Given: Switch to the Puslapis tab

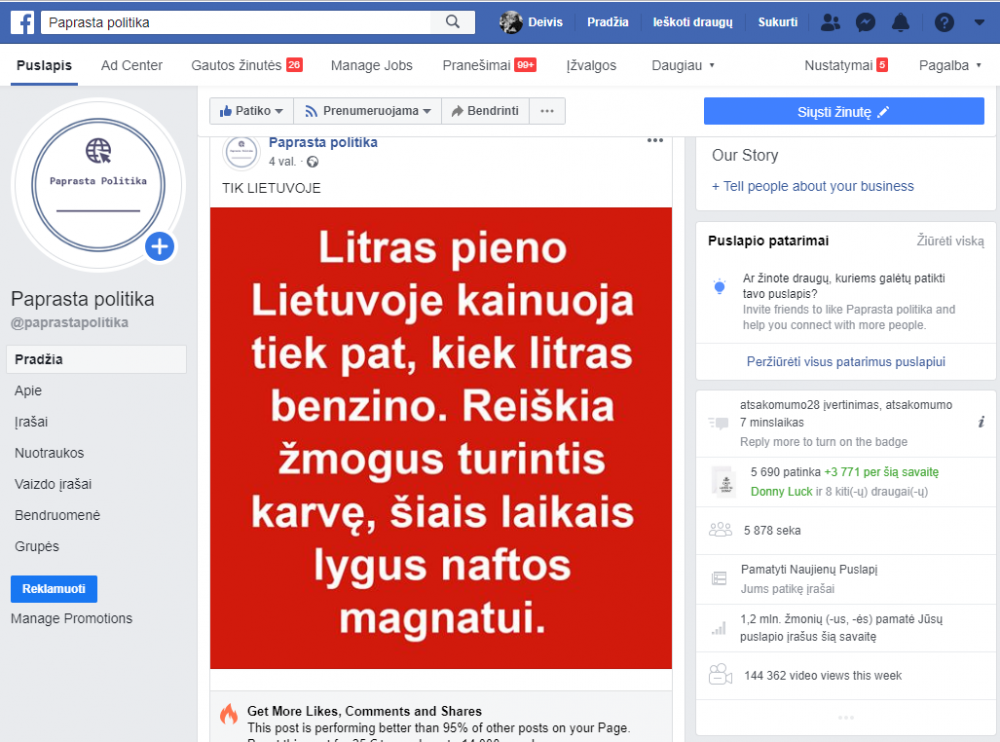Looking at the screenshot, I should click(44, 65).
